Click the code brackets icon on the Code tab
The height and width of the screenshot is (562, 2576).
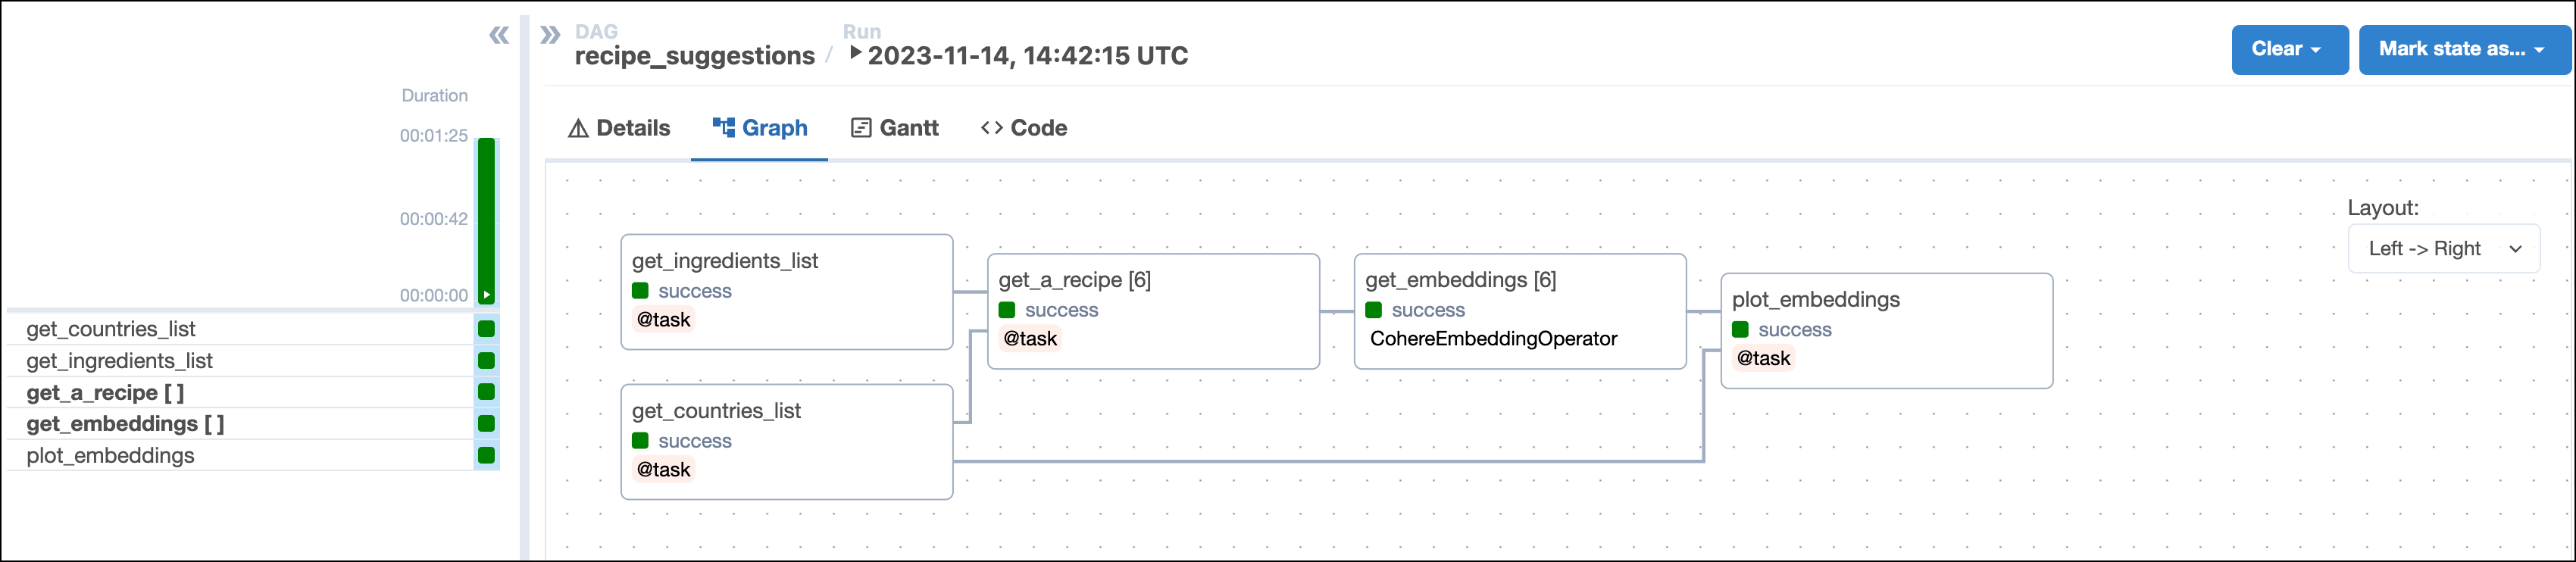tap(991, 128)
